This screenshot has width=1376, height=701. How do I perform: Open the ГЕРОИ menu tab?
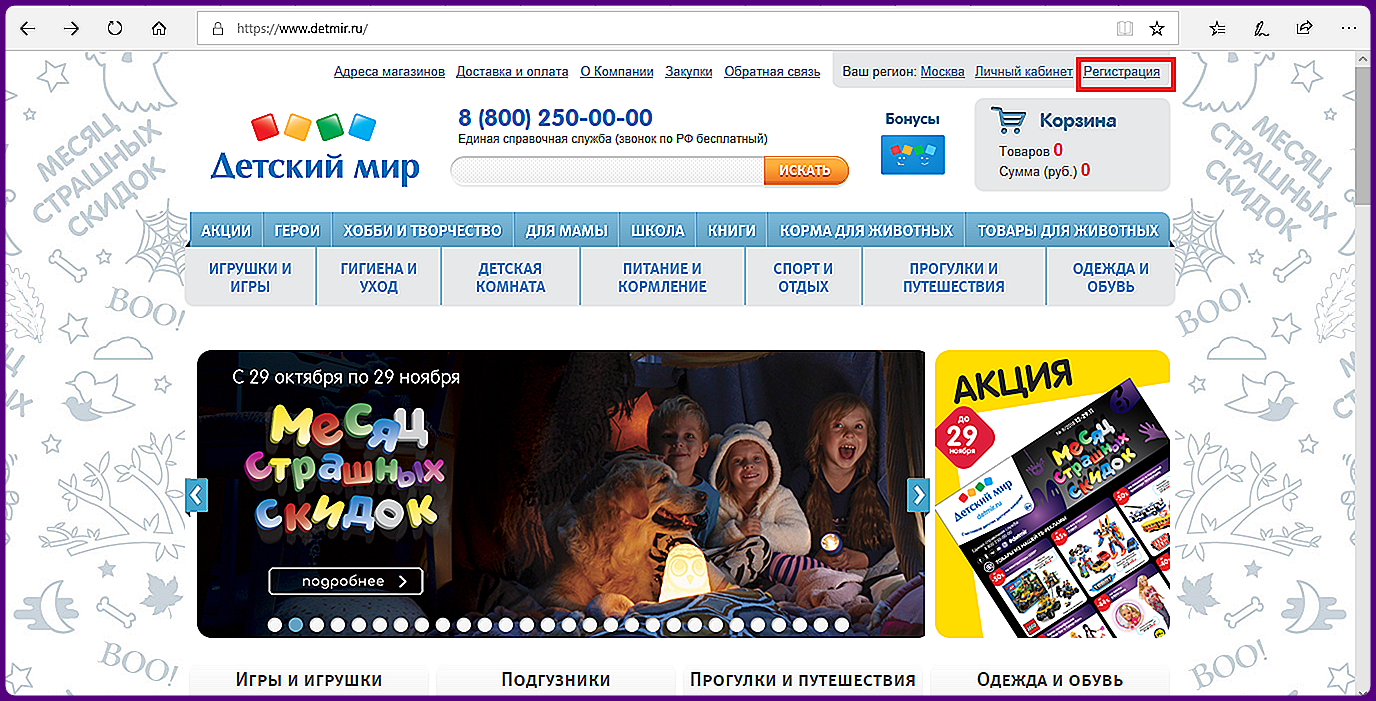pyautogui.click(x=297, y=230)
